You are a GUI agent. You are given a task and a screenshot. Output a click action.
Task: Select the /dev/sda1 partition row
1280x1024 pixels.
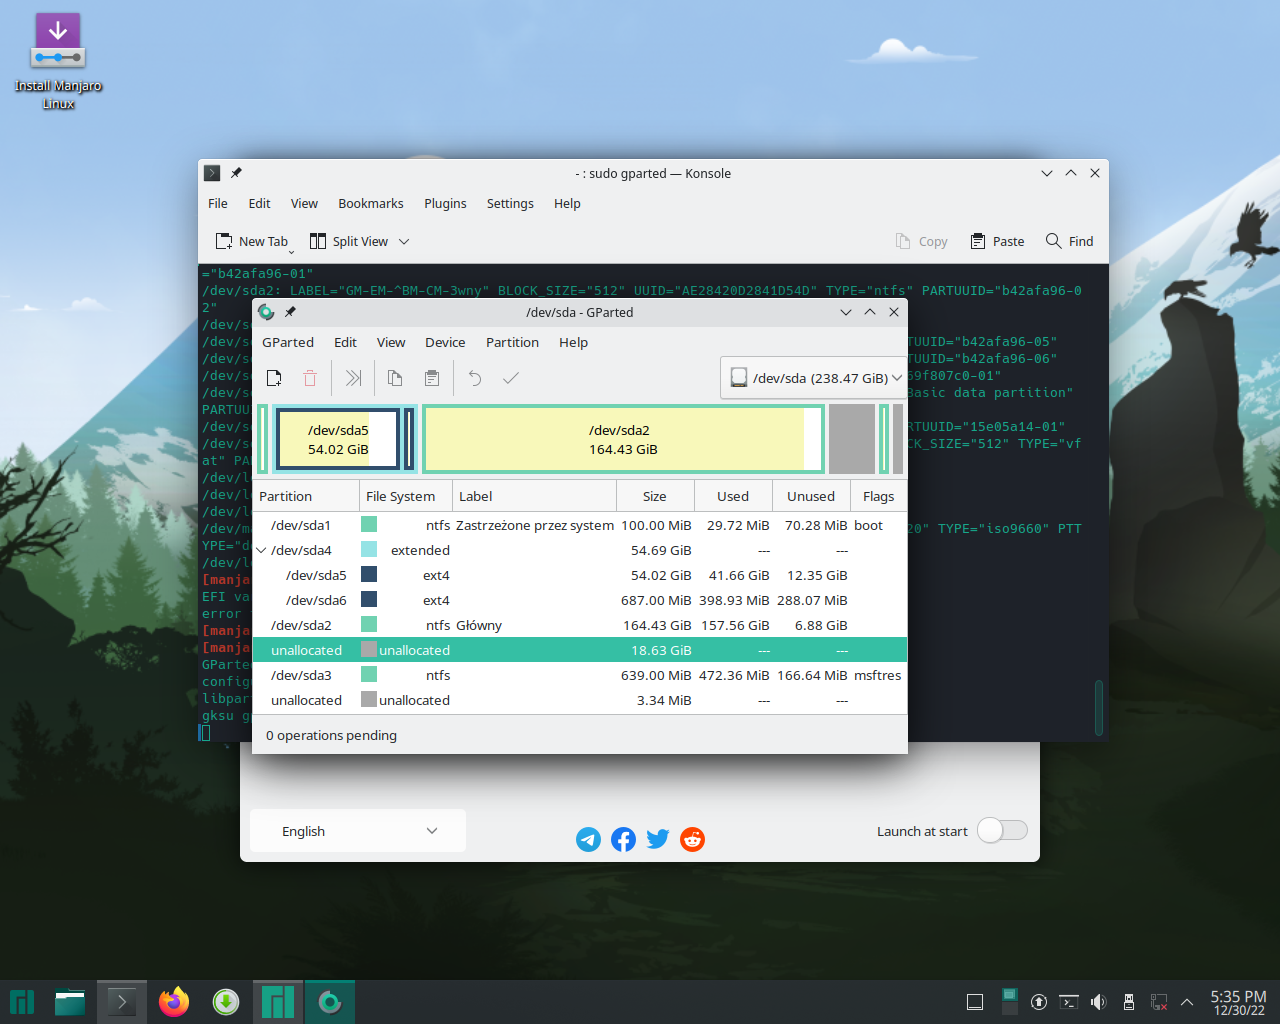(x=580, y=525)
